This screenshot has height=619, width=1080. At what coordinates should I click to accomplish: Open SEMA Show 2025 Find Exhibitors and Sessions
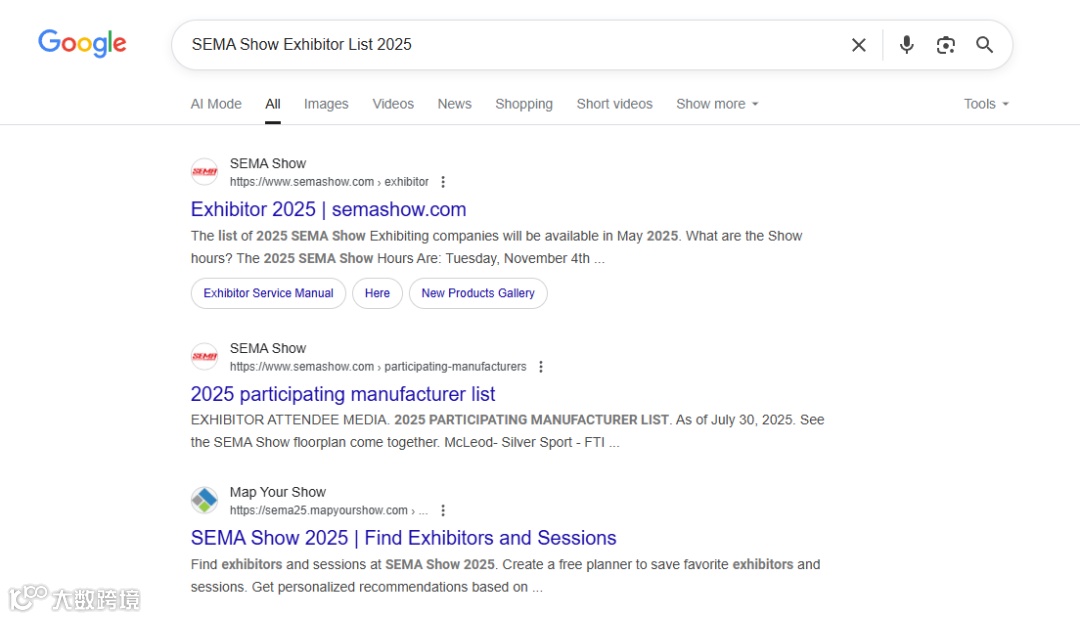(x=404, y=538)
